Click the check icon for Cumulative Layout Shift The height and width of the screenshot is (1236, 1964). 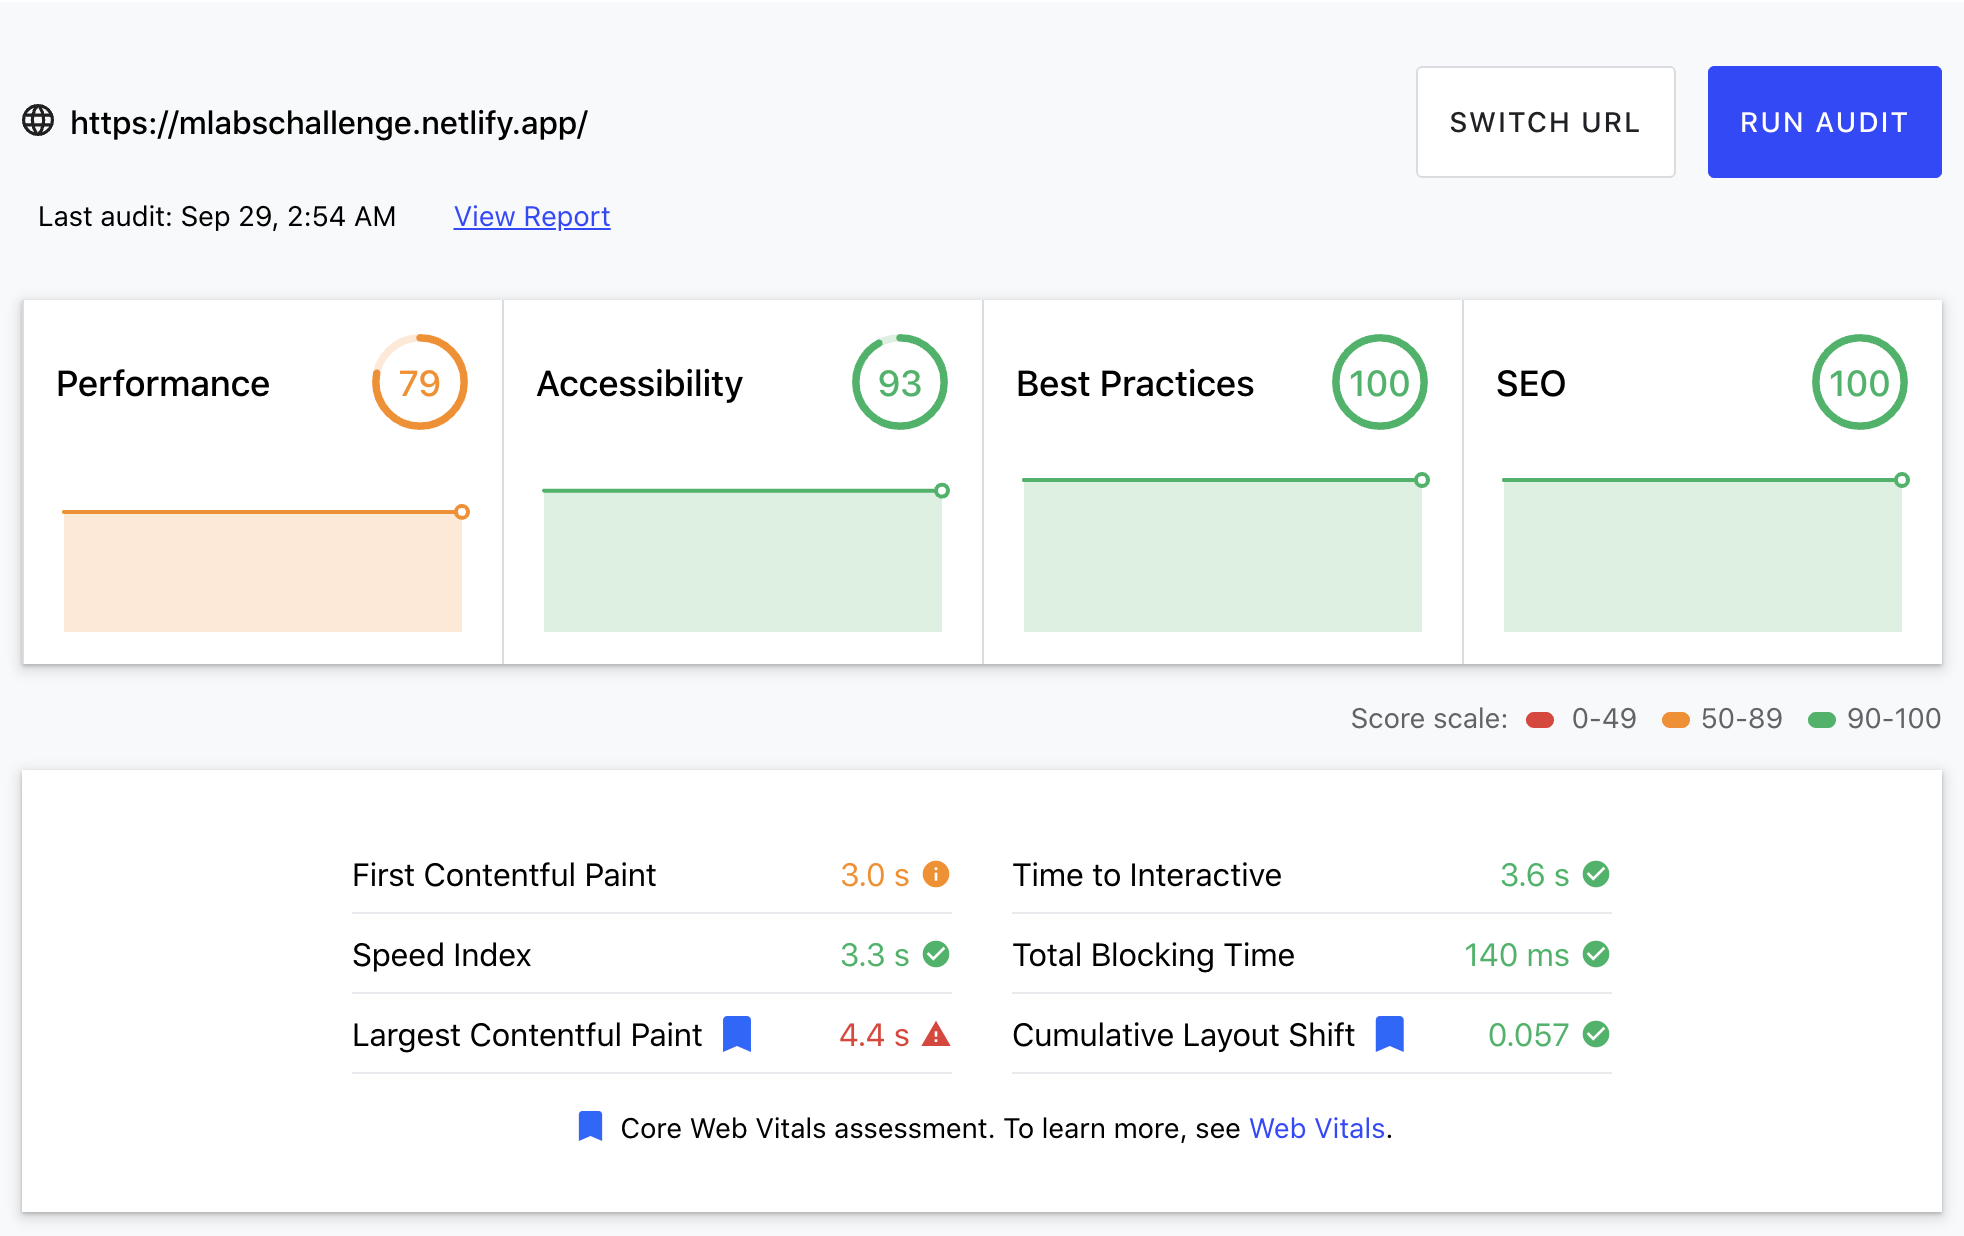[x=1596, y=1034]
